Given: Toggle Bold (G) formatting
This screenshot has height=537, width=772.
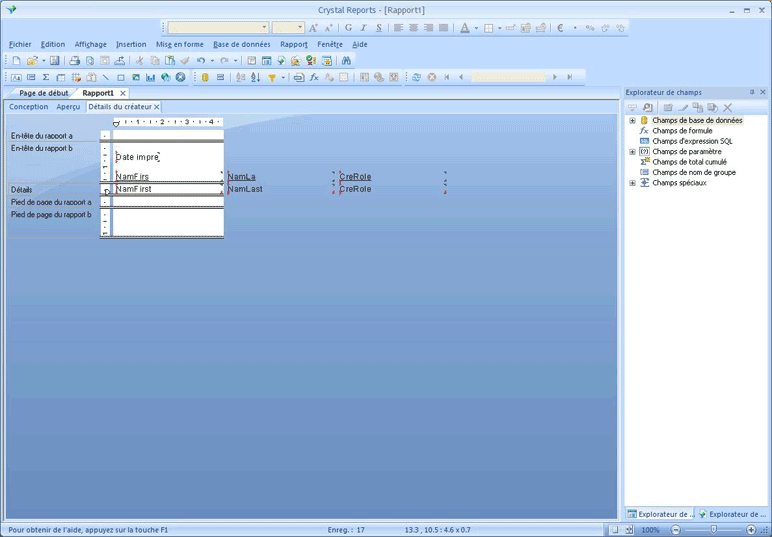Looking at the screenshot, I should (x=348, y=28).
